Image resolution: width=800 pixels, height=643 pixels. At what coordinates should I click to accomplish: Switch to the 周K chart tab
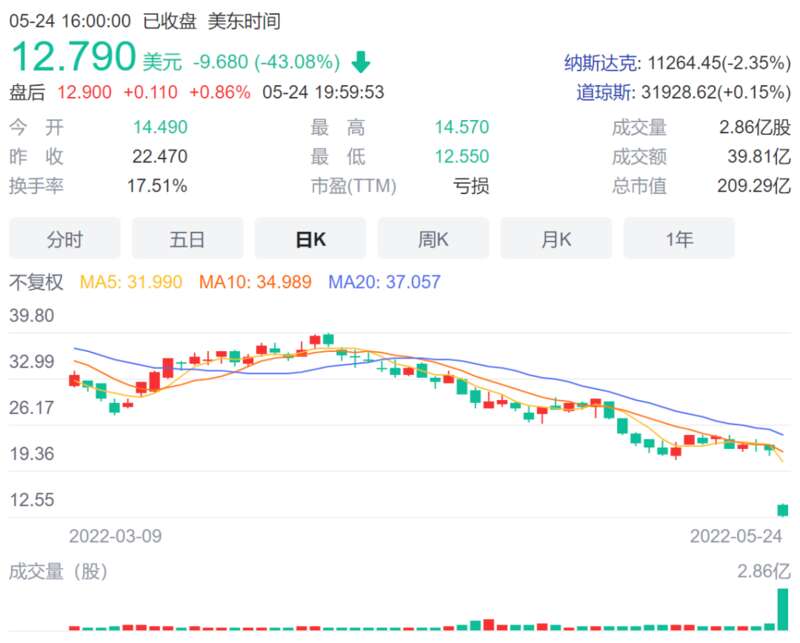pos(433,238)
